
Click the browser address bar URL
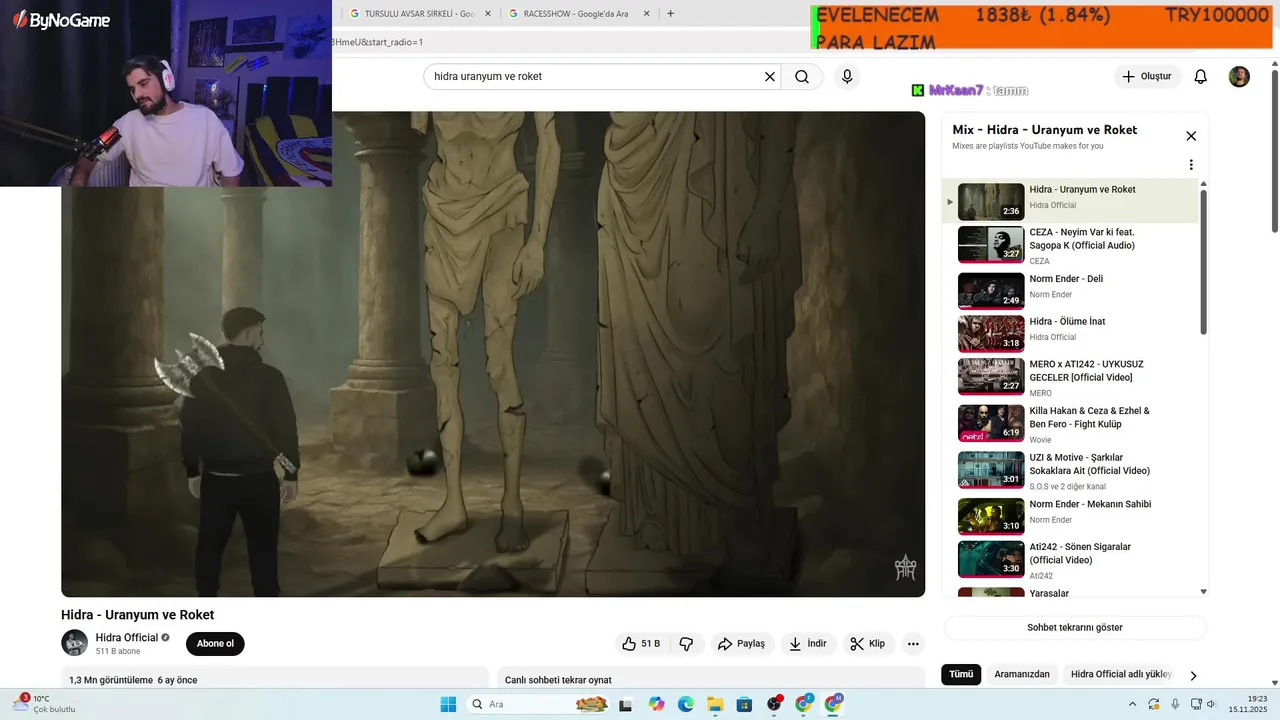378,42
